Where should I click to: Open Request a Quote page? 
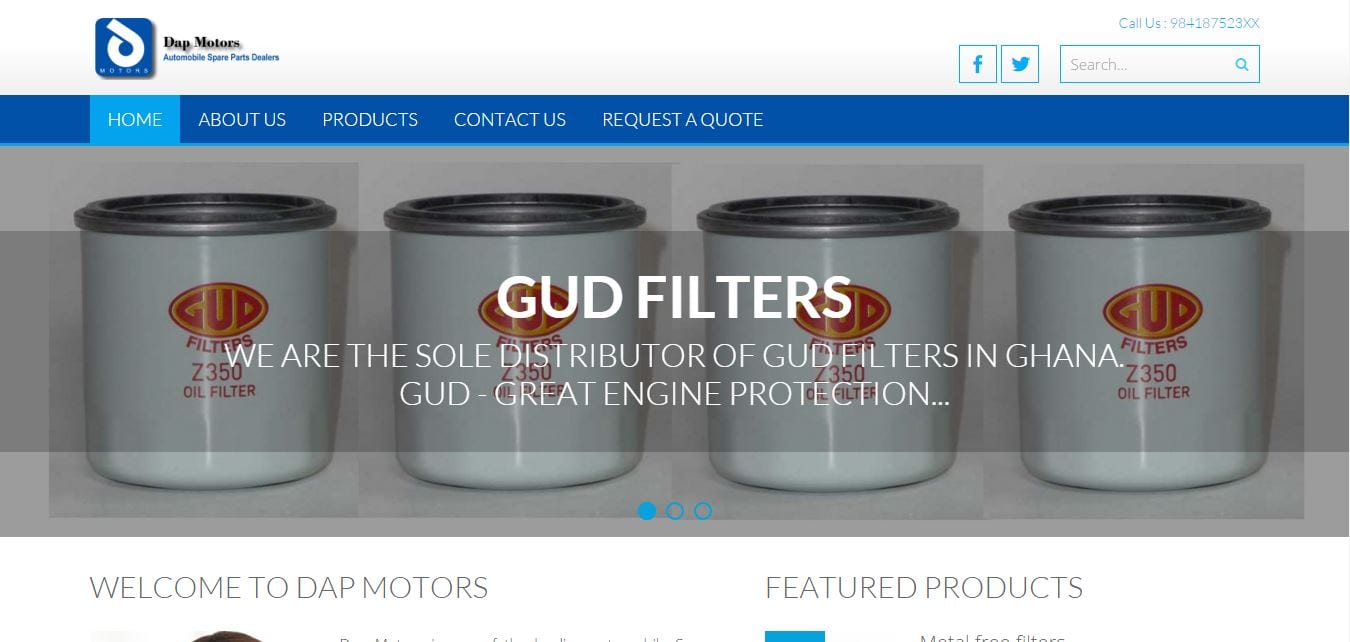point(683,119)
